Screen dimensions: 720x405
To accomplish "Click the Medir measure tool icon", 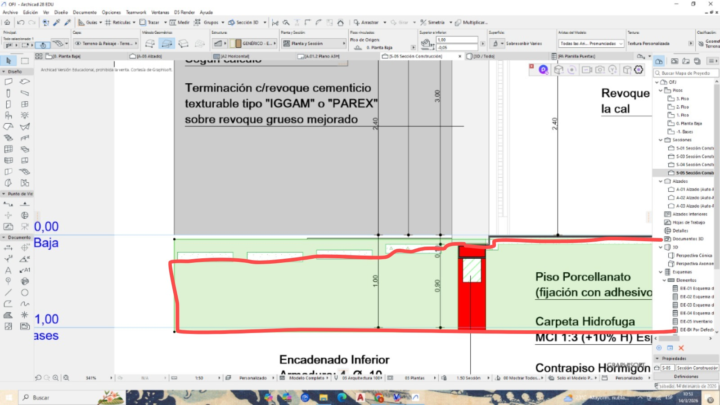I will tap(173, 21).
